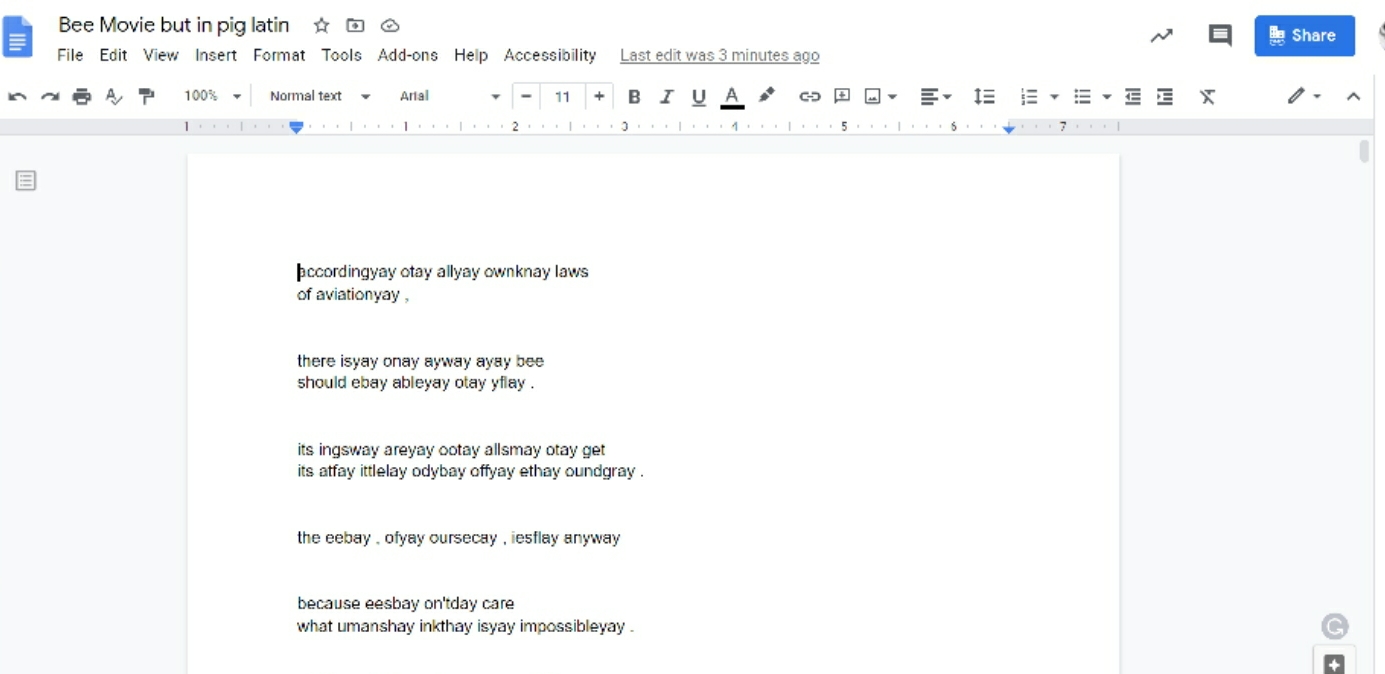Viewport: 1385px width, 674px height.
Task: Toggle bold formatting
Action: point(634,96)
